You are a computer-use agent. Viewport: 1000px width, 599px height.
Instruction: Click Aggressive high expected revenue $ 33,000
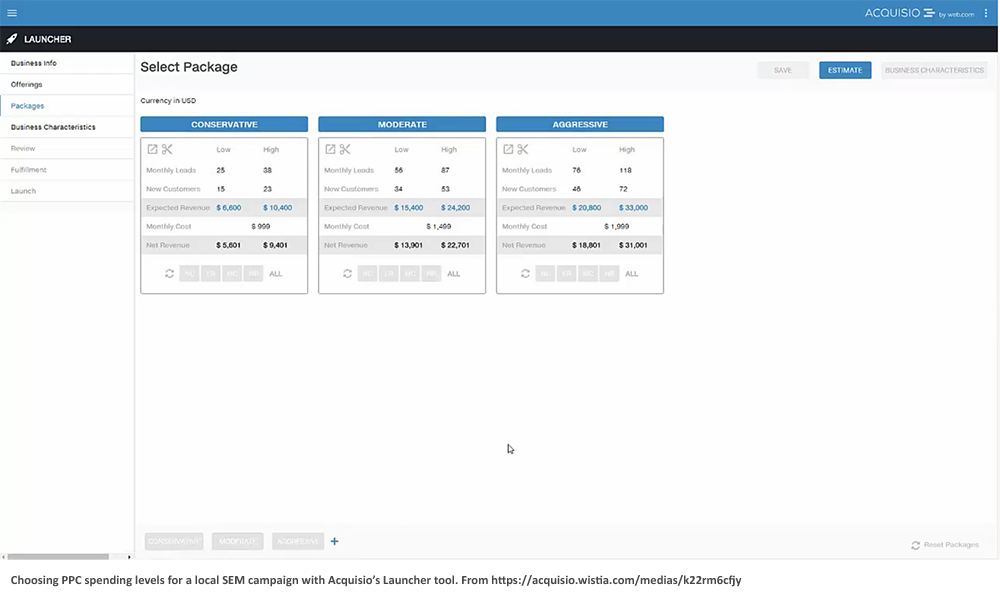(633, 208)
